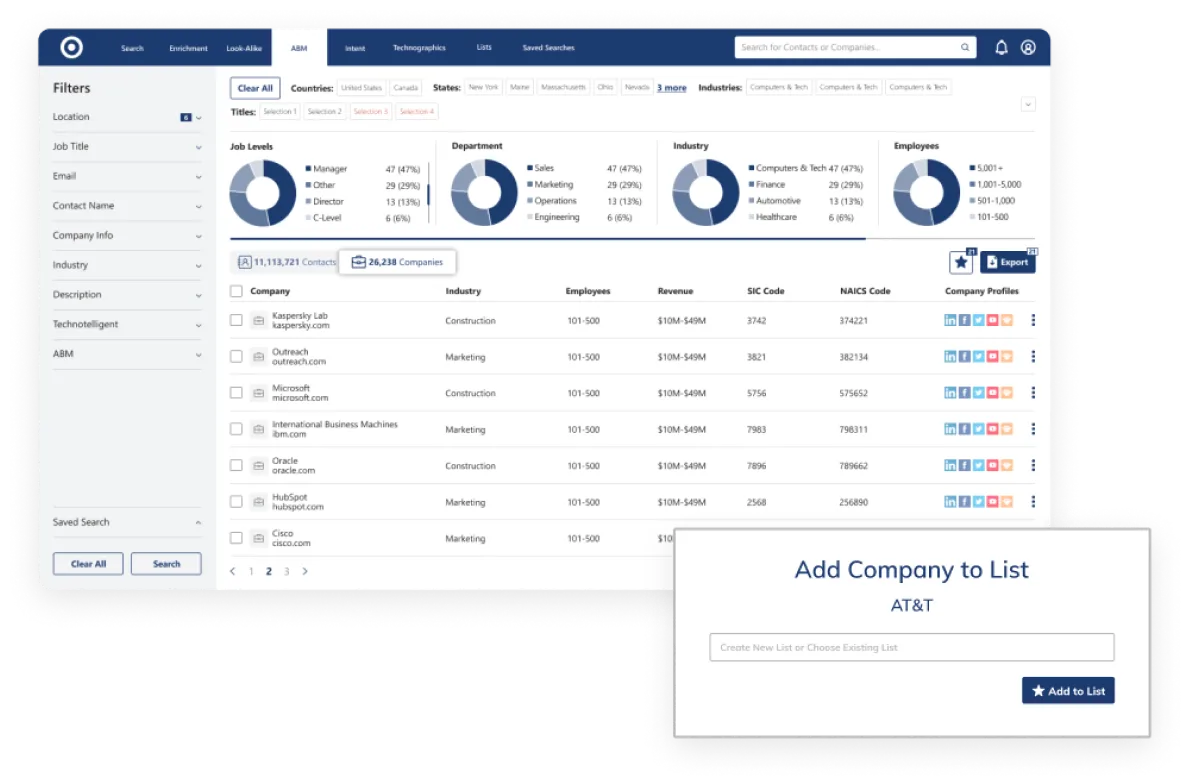Check the Oracle row checkbox
Image resolution: width=1186 pixels, height=782 pixels.
[237, 466]
